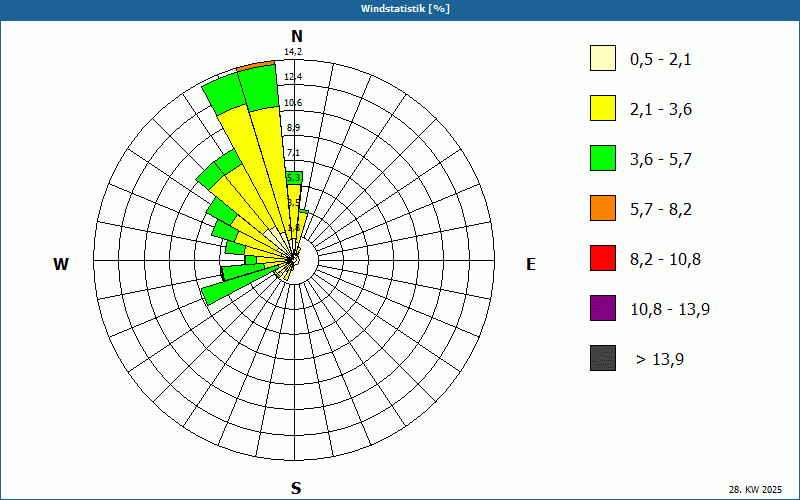This screenshot has width=800, height=500.
Task: Click the dark gray > 13,9 swatch
Action: (x=603, y=358)
